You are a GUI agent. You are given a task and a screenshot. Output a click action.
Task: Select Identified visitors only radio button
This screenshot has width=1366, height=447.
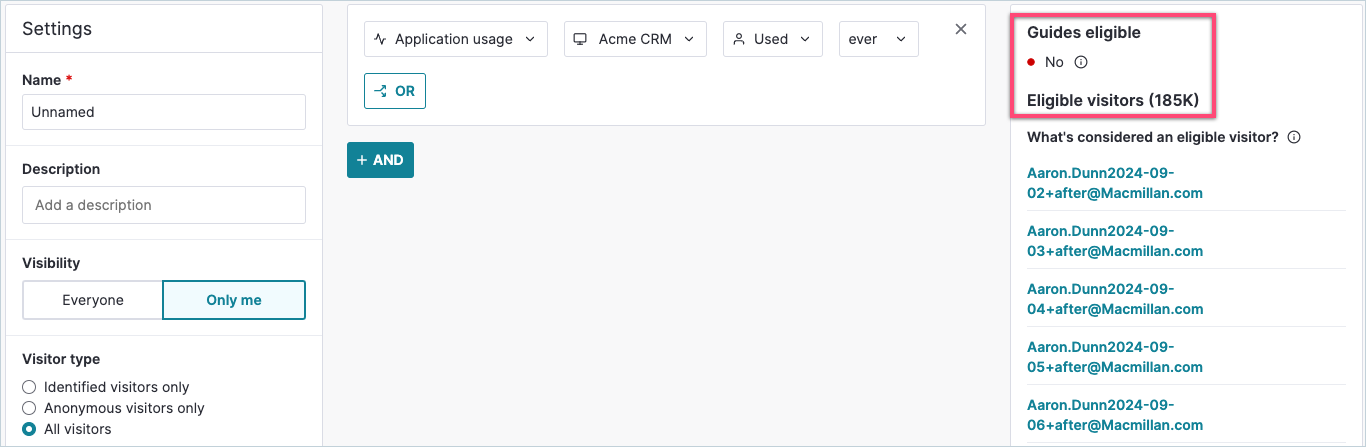click(29, 387)
